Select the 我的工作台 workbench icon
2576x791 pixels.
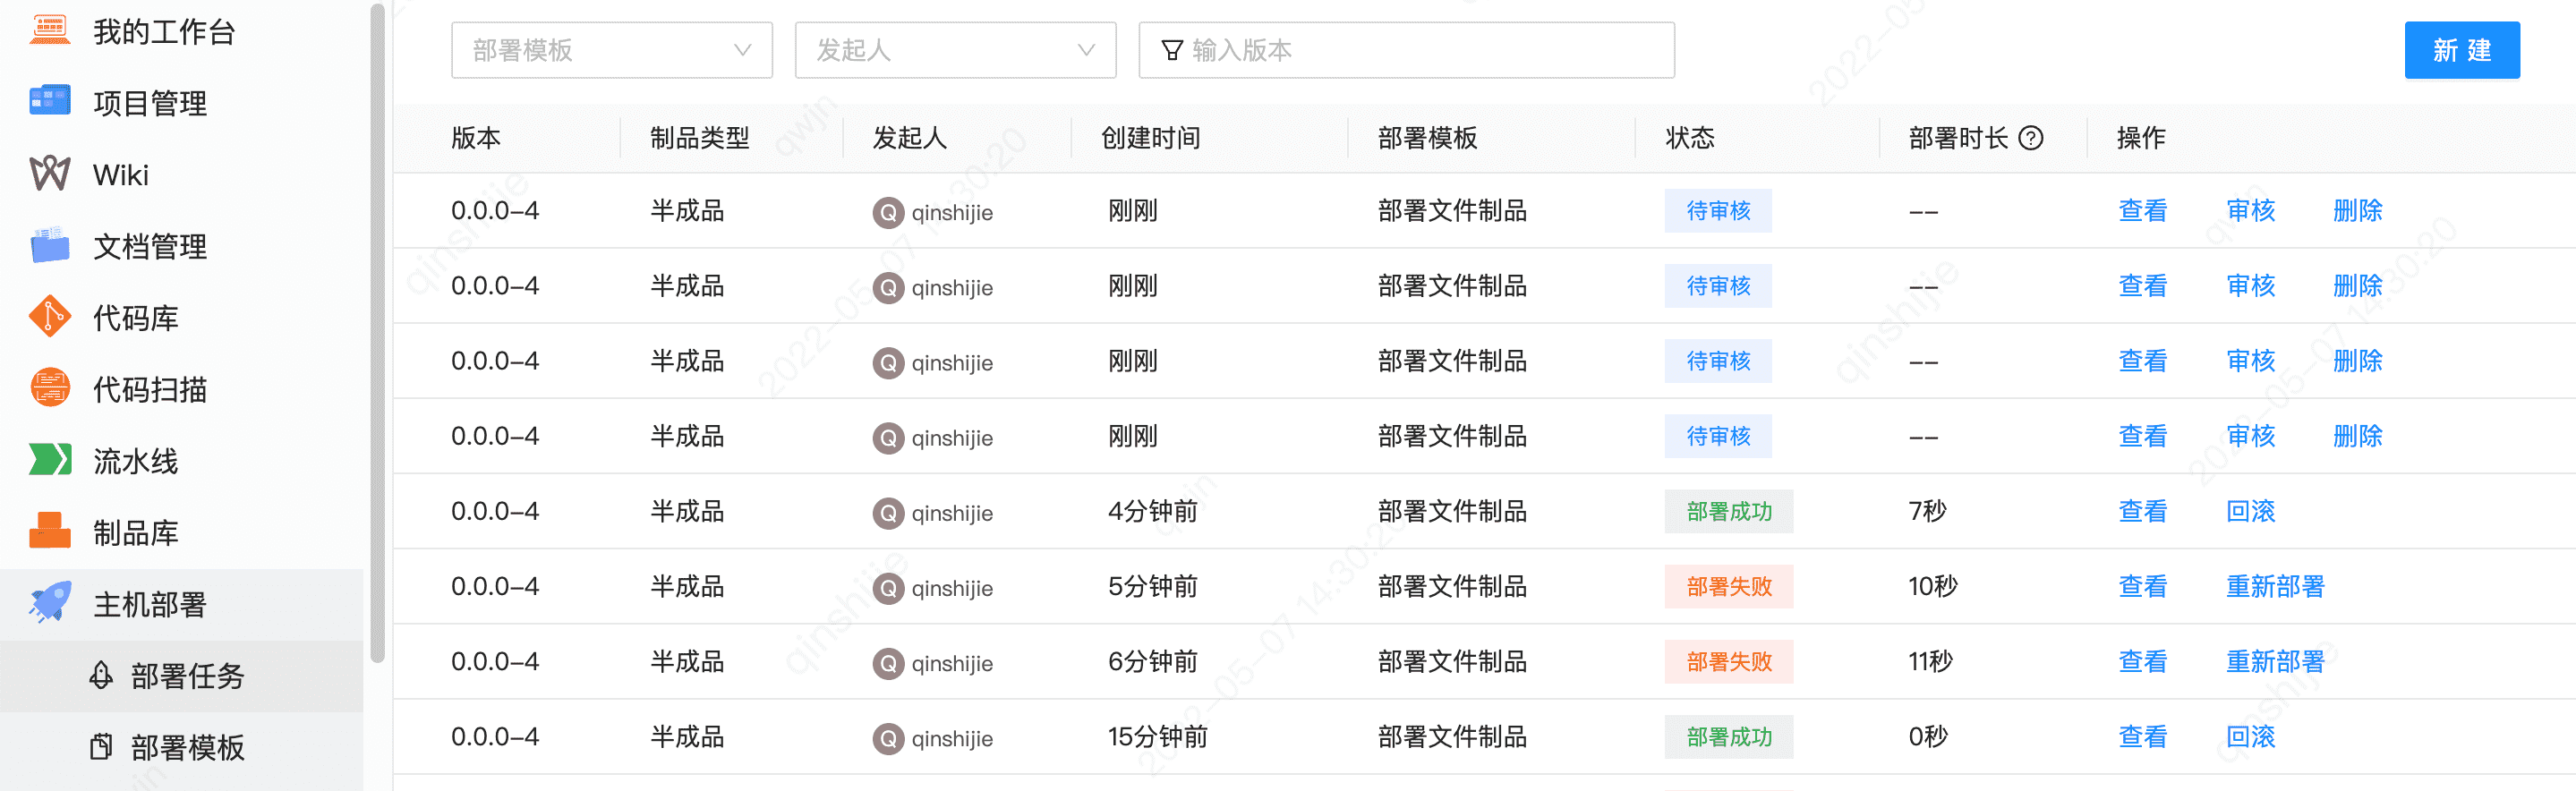click(x=49, y=30)
